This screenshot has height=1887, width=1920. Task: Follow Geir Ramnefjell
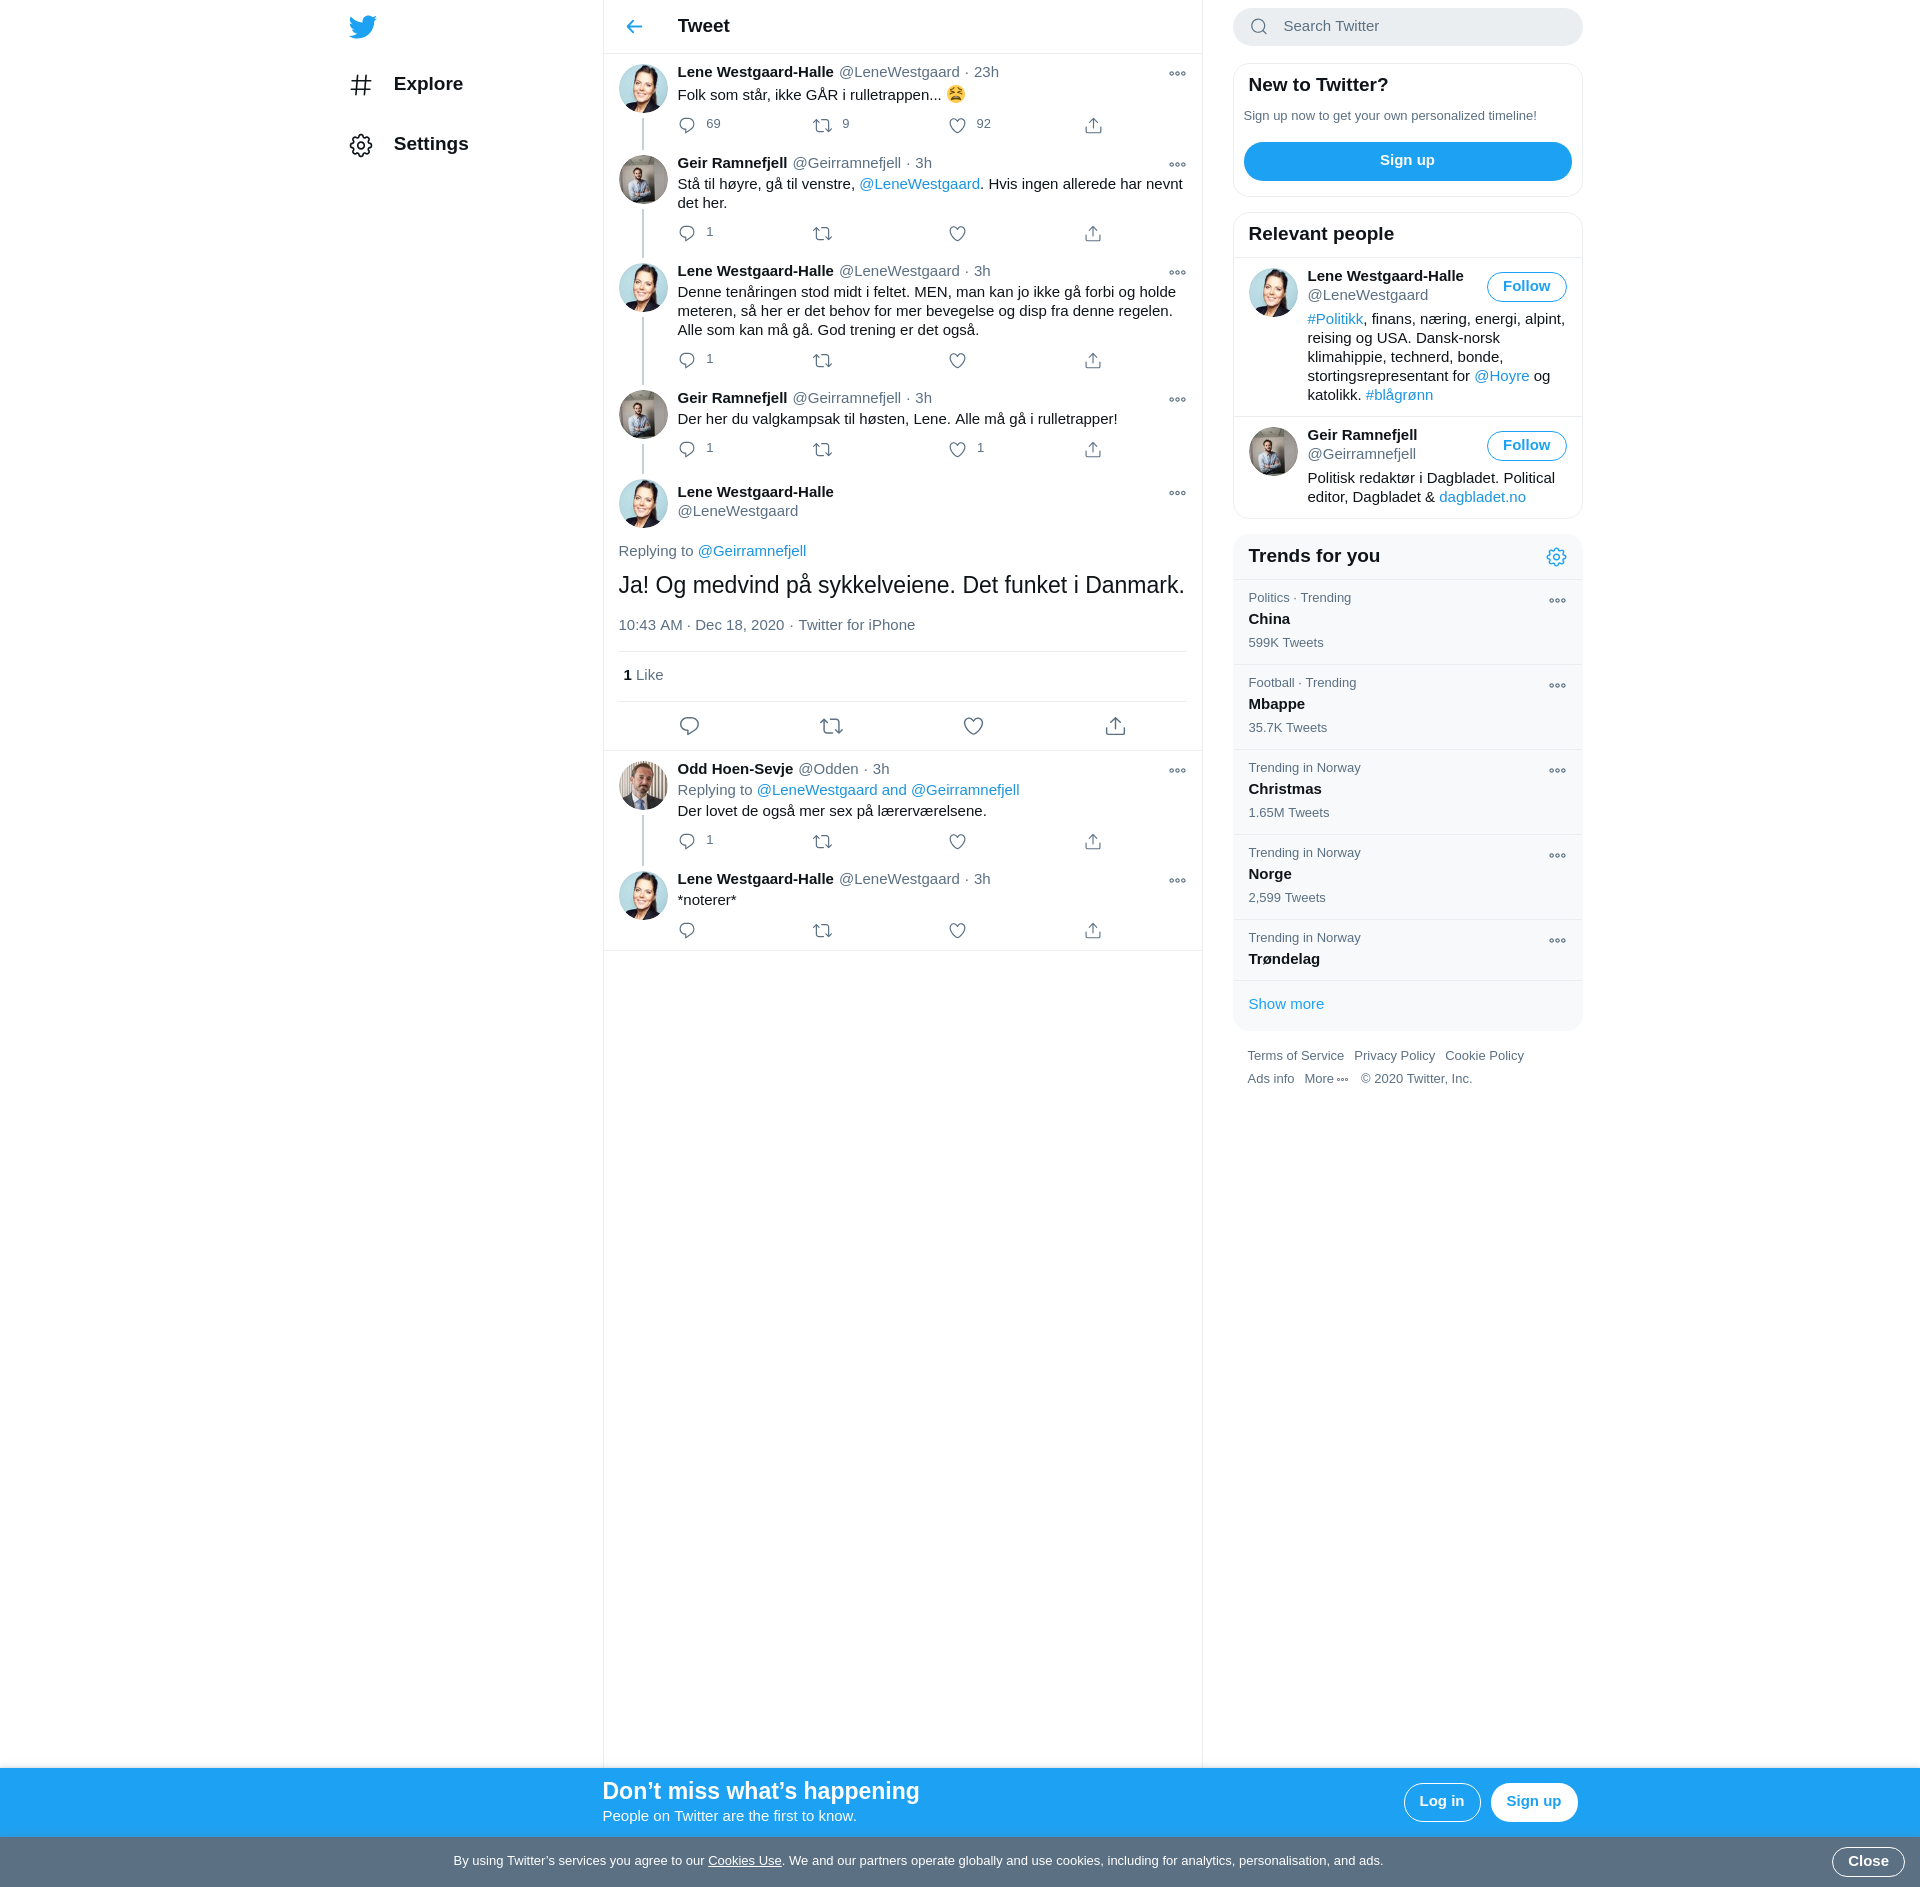pyautogui.click(x=1526, y=446)
